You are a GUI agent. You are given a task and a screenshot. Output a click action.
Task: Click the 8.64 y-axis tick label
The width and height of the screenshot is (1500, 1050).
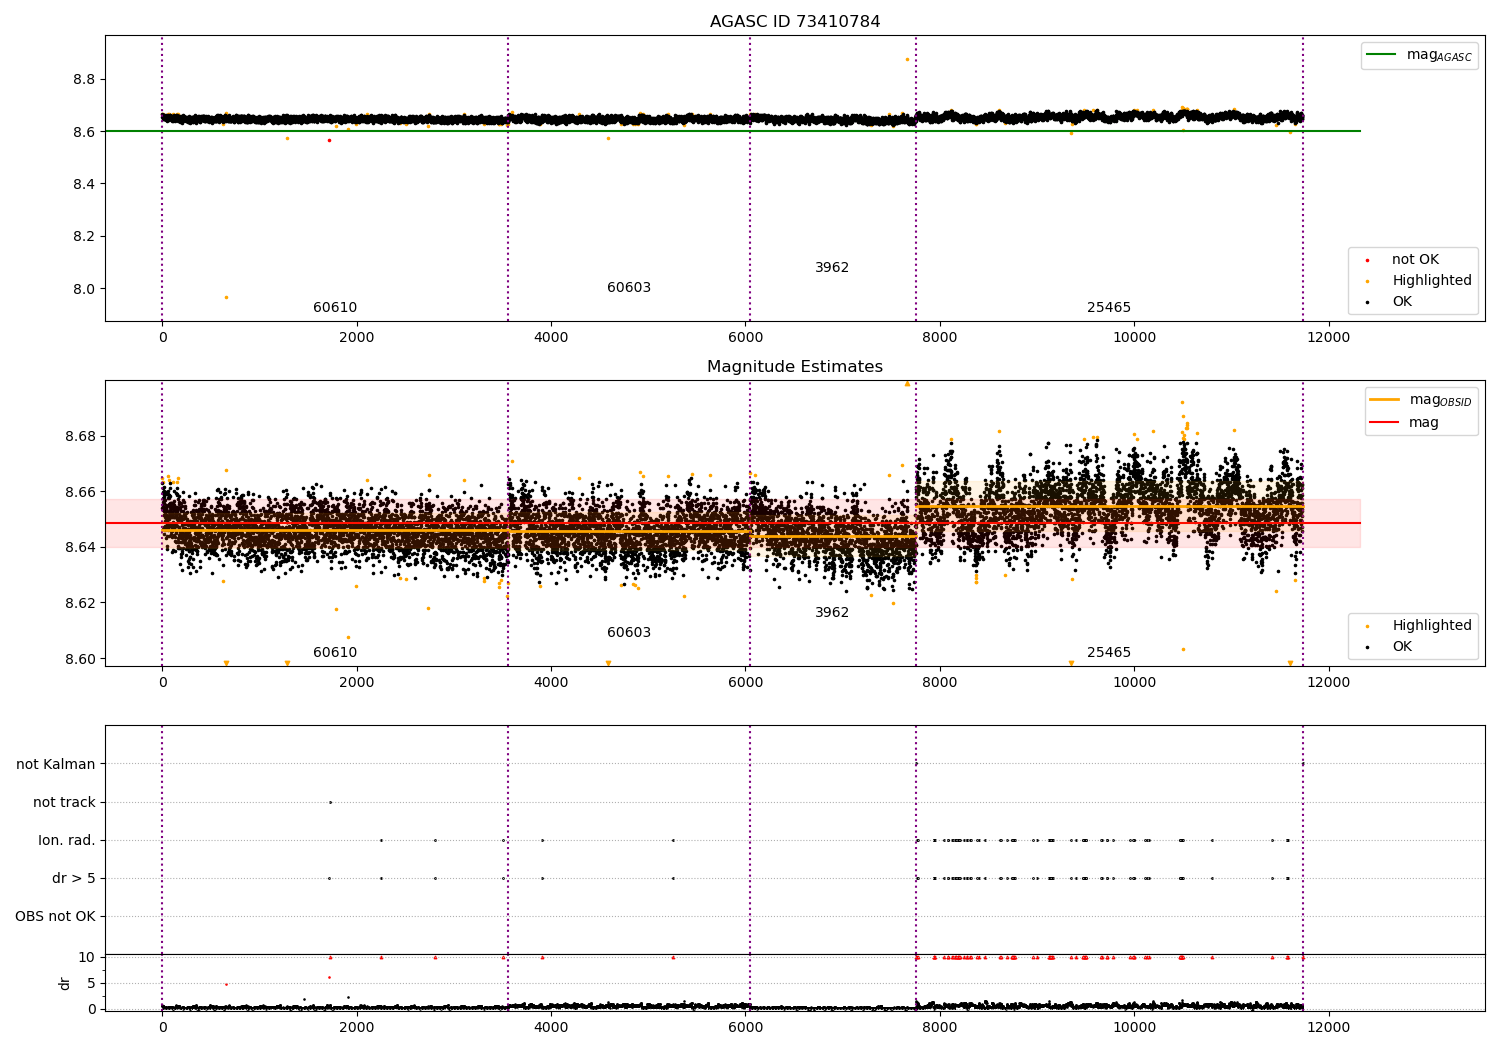(x=80, y=547)
